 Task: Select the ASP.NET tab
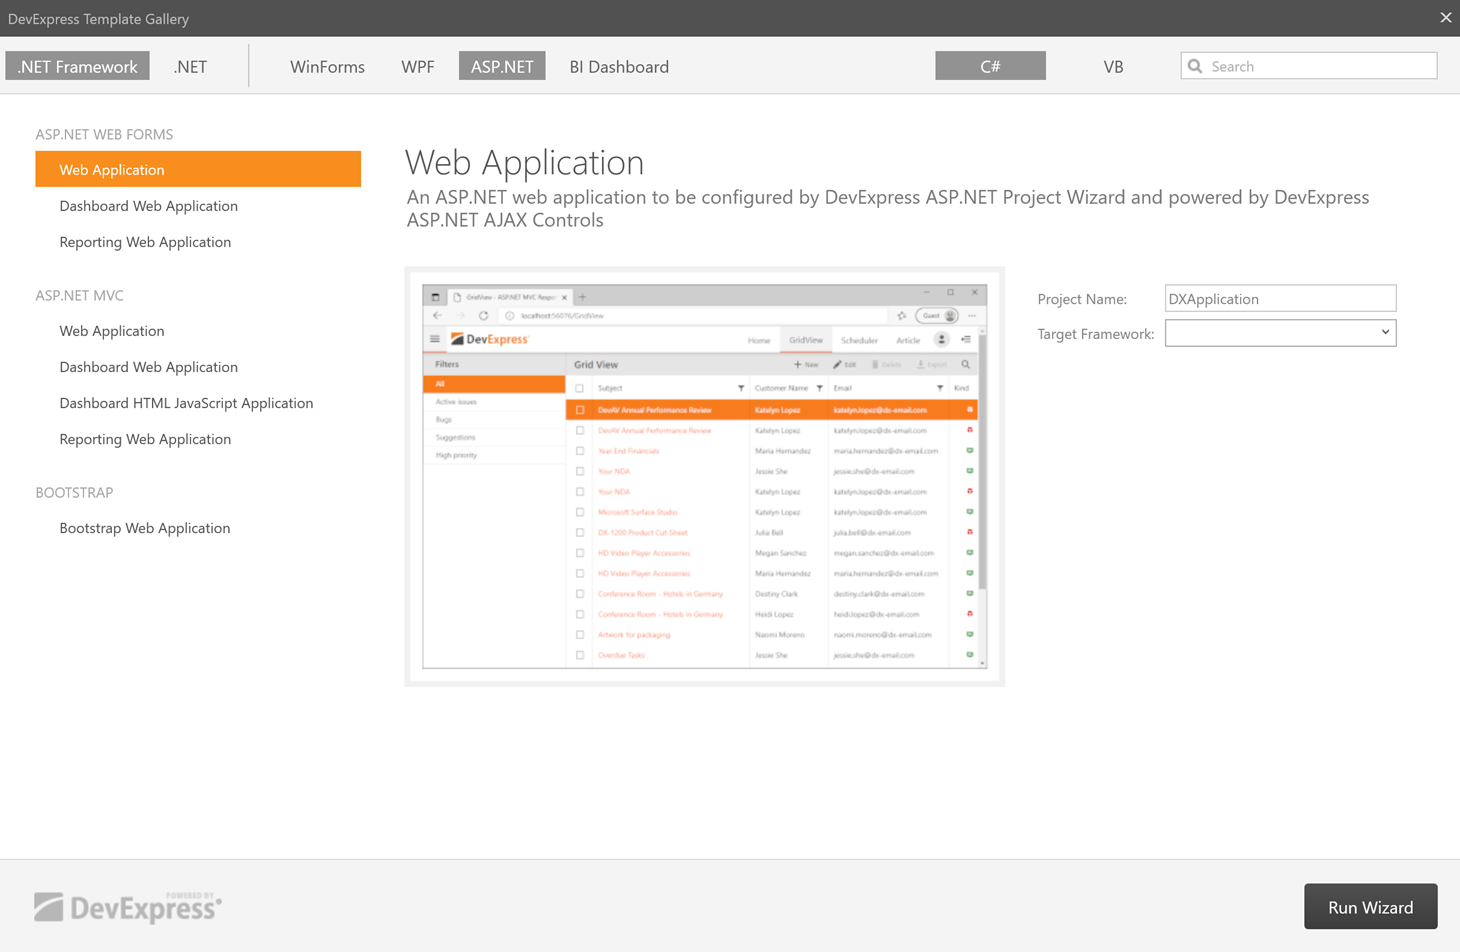(x=502, y=66)
